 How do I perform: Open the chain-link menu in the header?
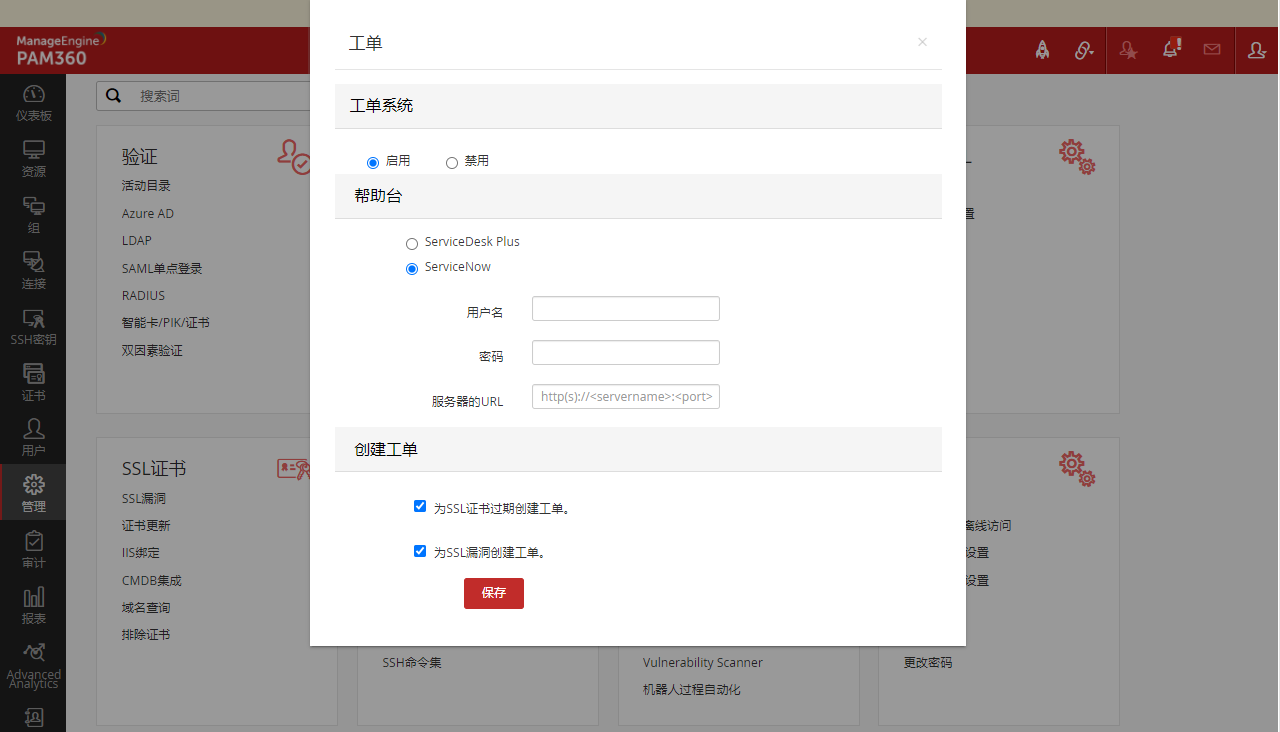pos(1084,50)
